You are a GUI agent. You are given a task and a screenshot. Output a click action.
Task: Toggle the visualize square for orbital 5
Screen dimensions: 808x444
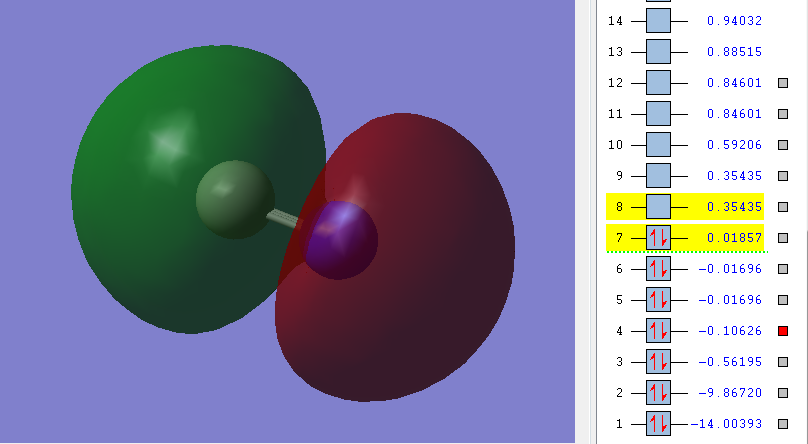pos(783,300)
